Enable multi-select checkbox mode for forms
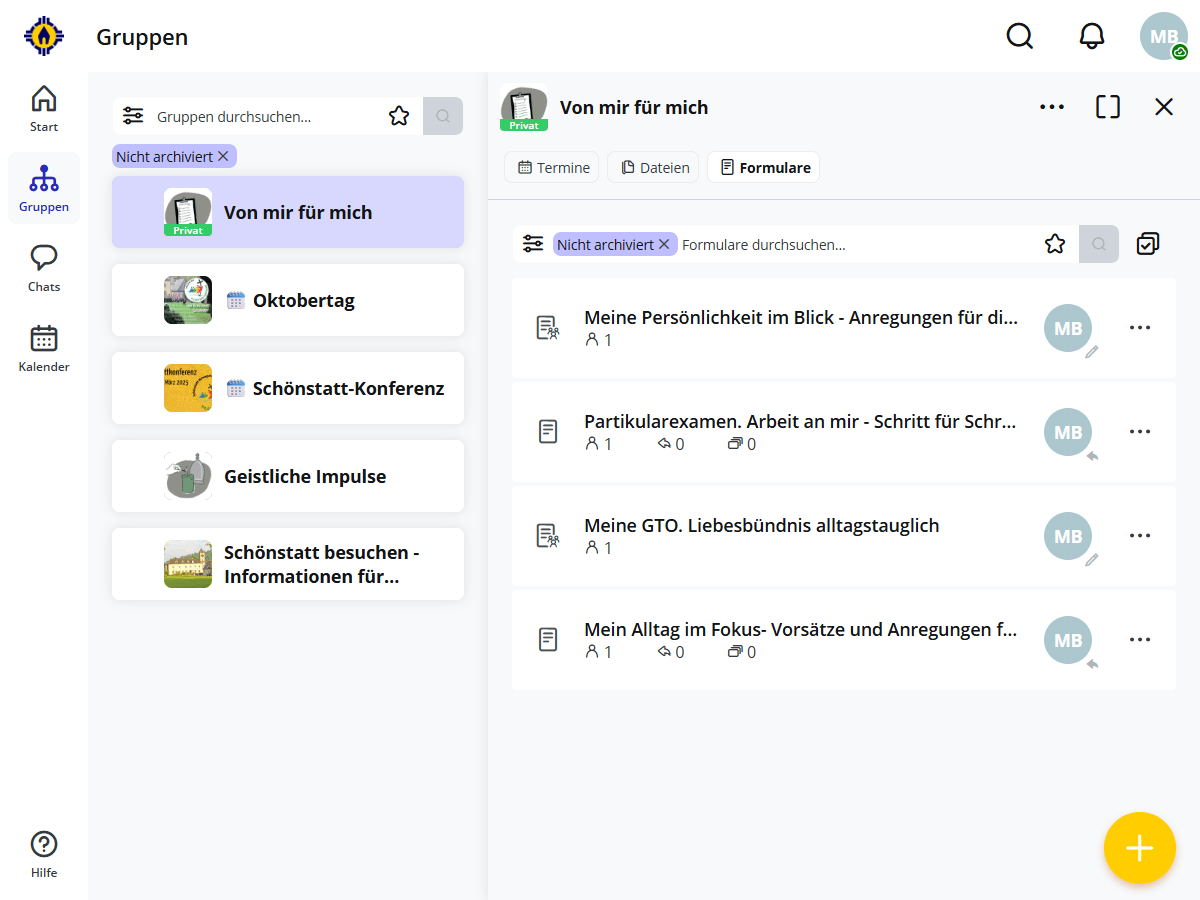 coord(1148,244)
